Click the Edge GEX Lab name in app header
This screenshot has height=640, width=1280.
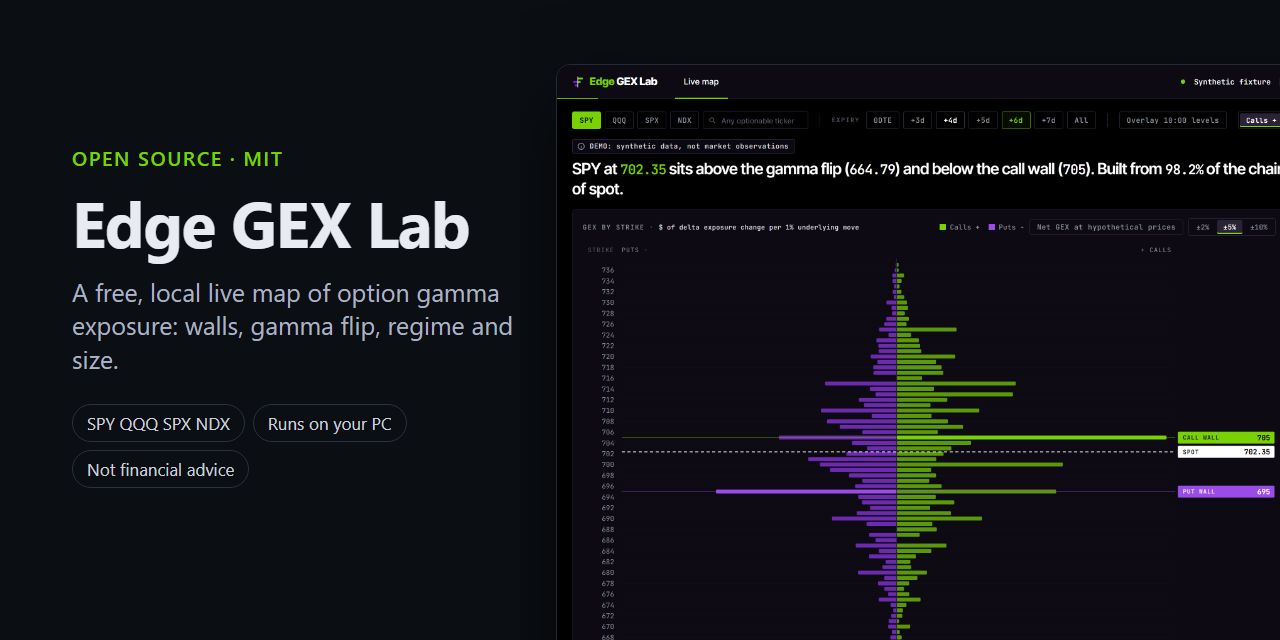623,82
